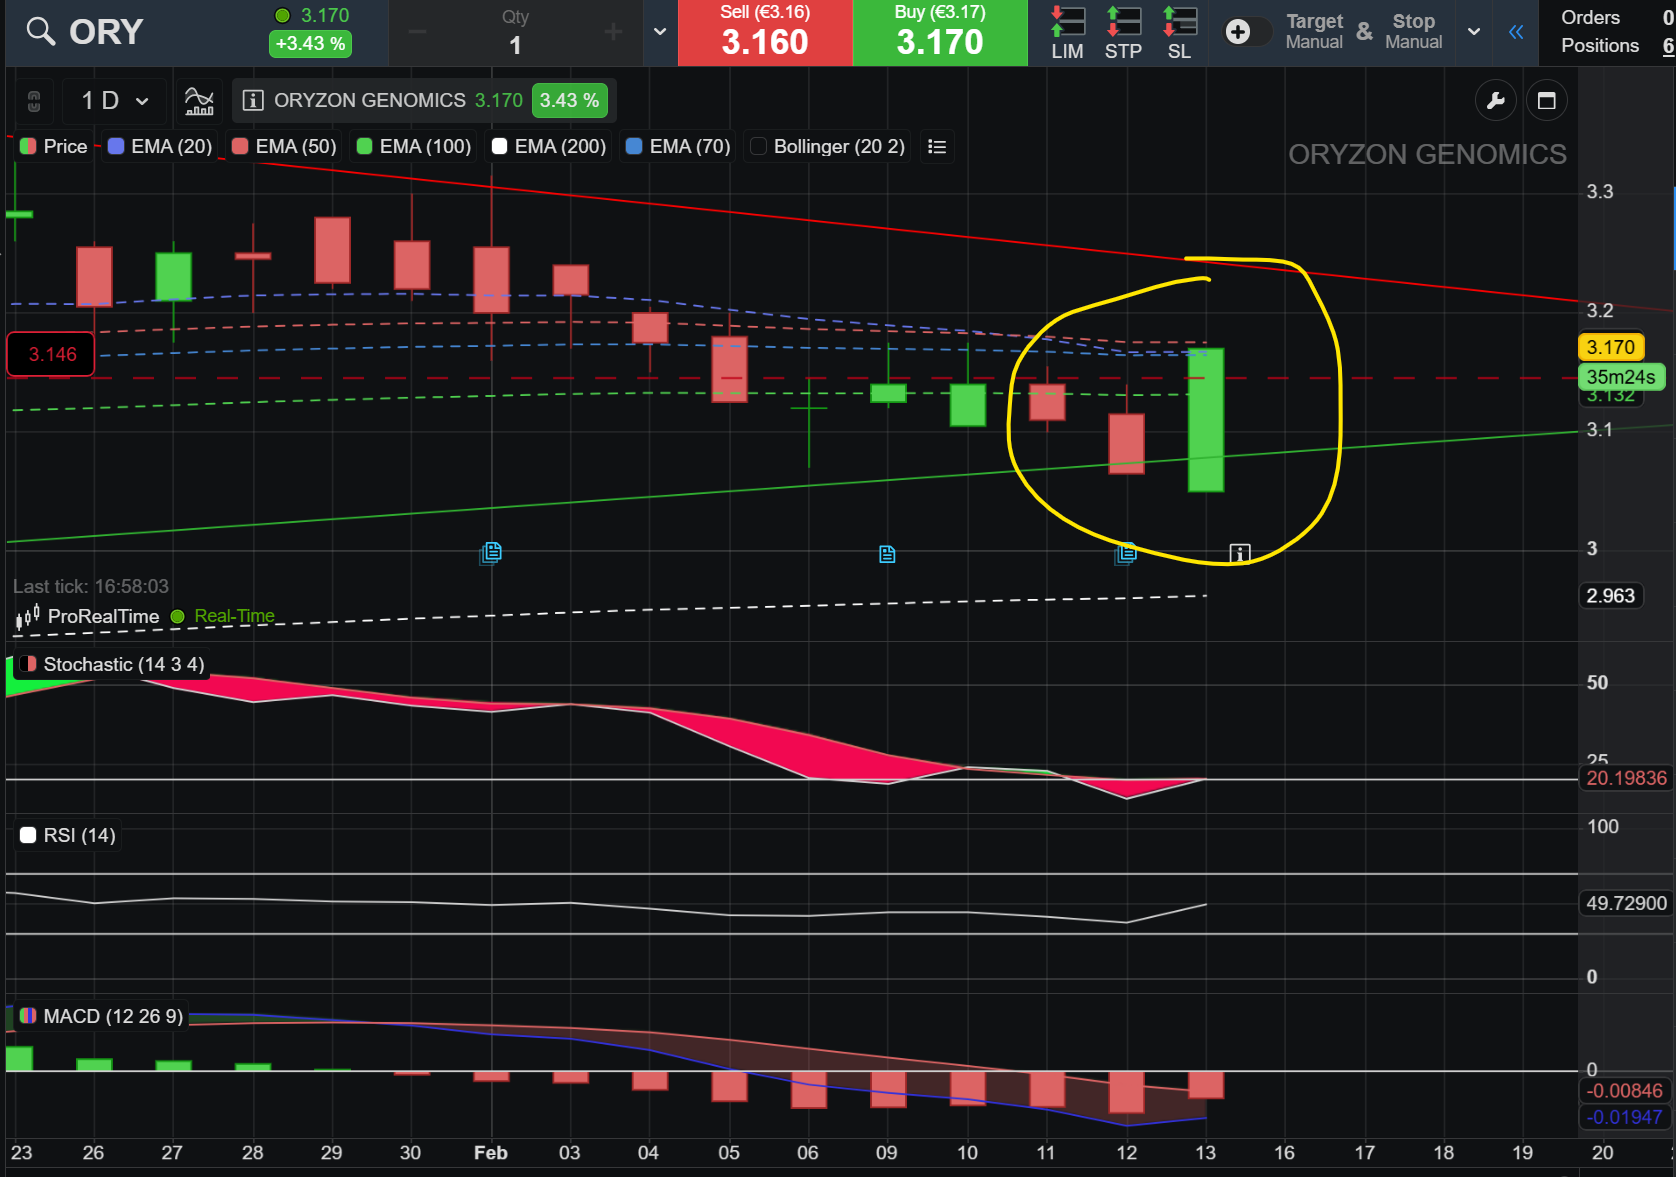Click the EMA (20) color swatch
The width and height of the screenshot is (1676, 1177).
tap(116, 147)
